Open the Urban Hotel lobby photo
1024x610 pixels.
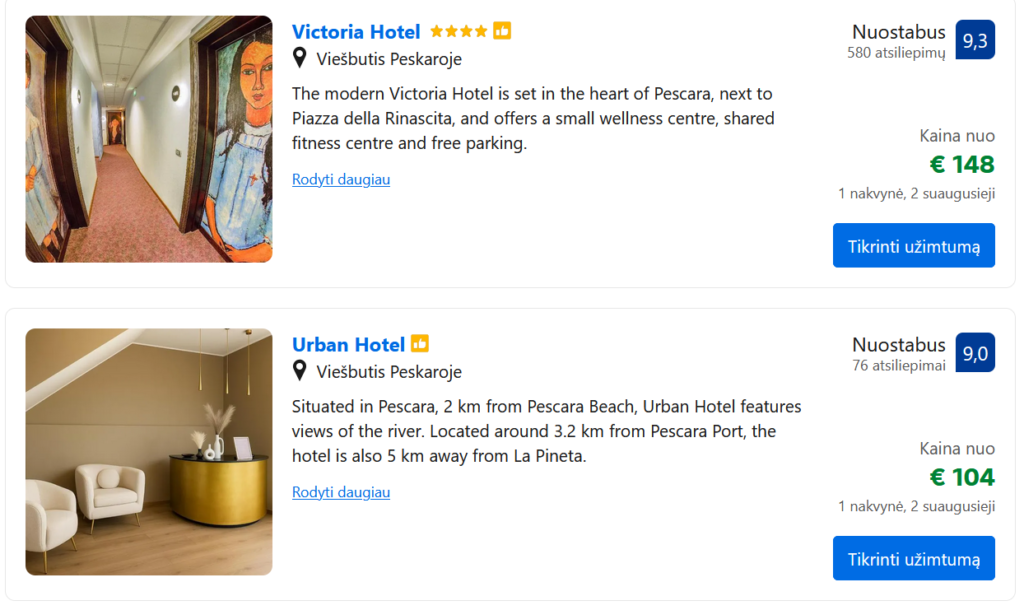[x=149, y=452]
